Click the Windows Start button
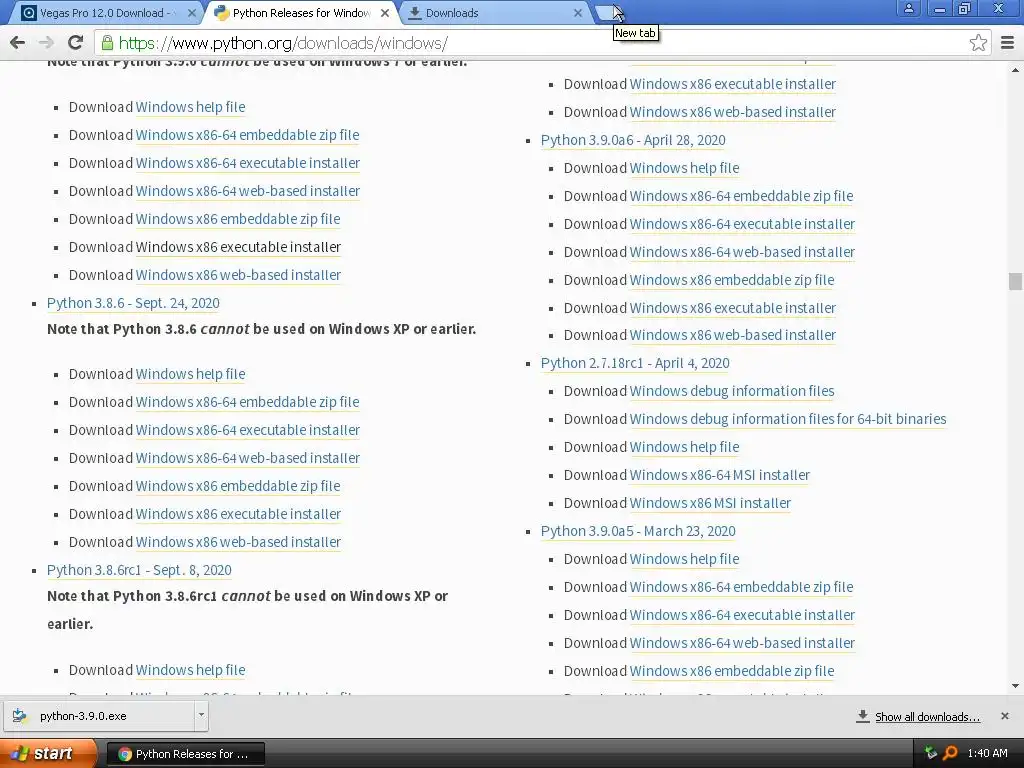The image size is (1024, 768). [x=47, y=754]
